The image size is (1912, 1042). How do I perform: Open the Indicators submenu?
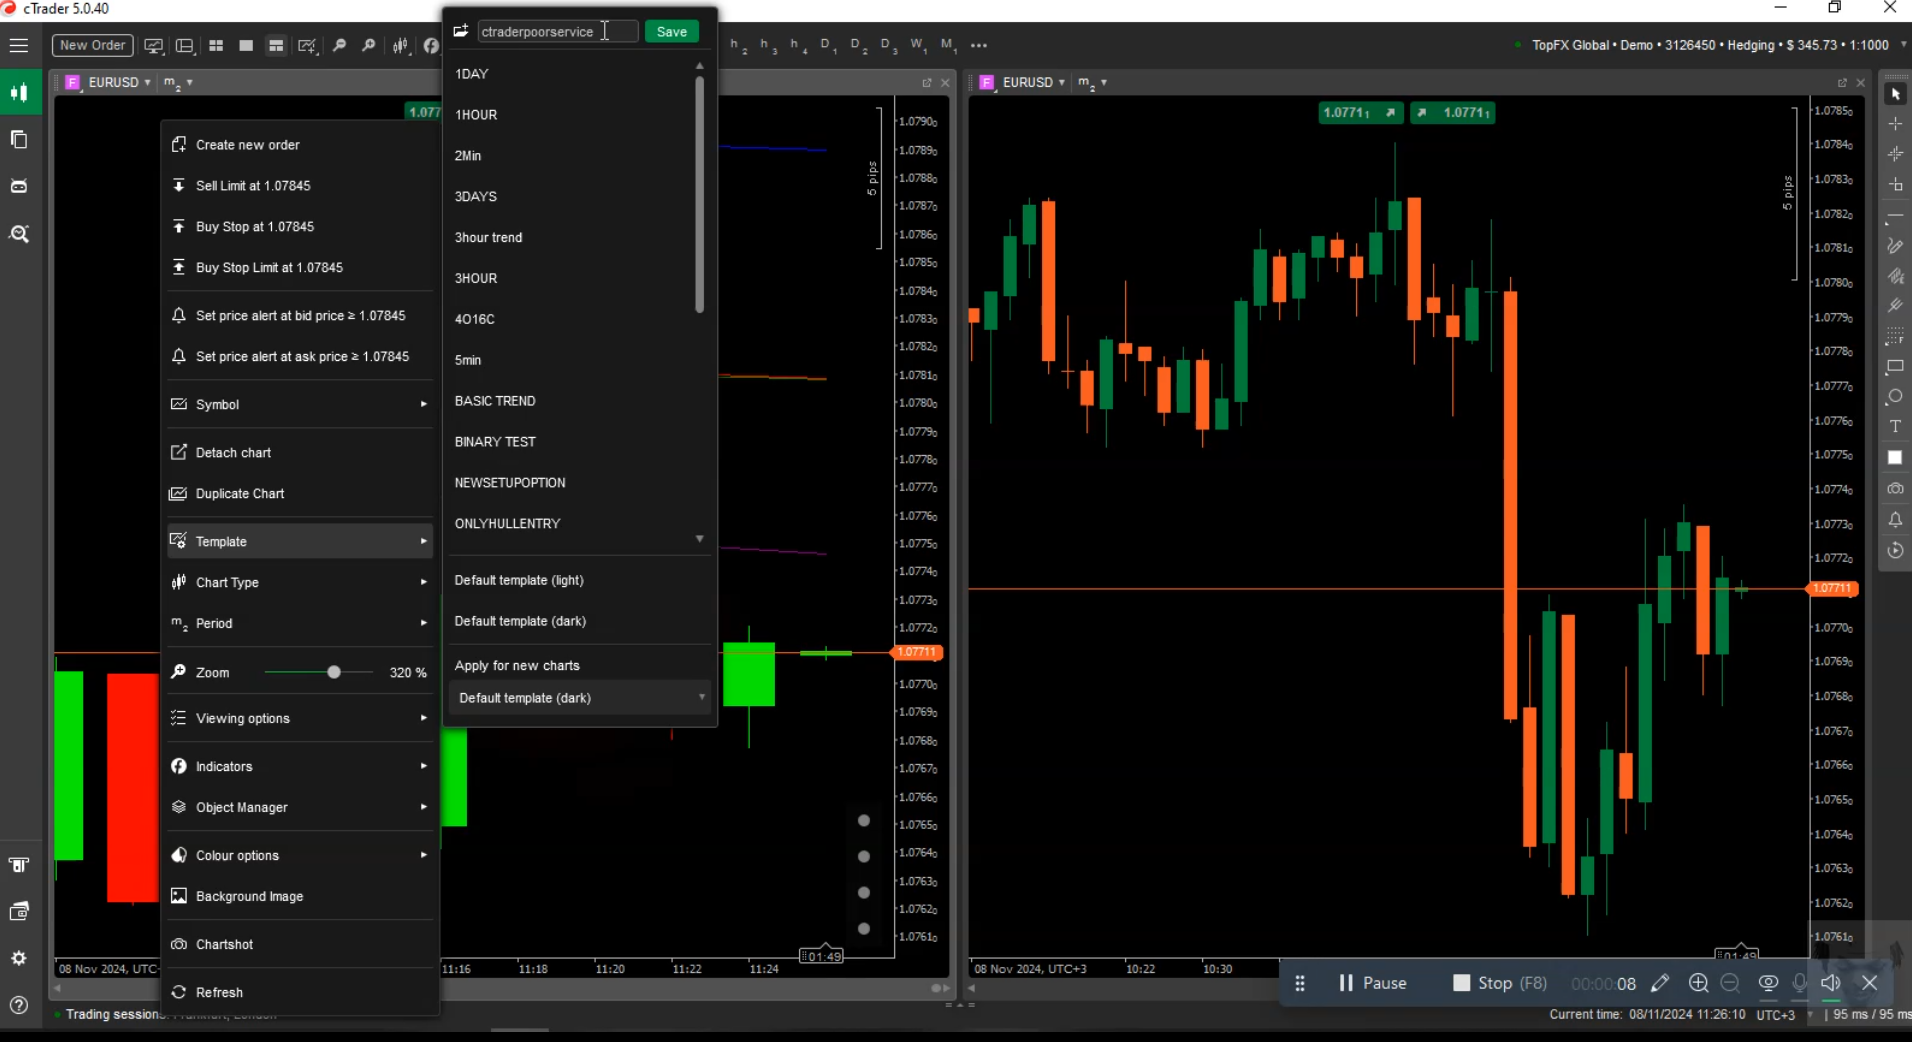point(300,766)
